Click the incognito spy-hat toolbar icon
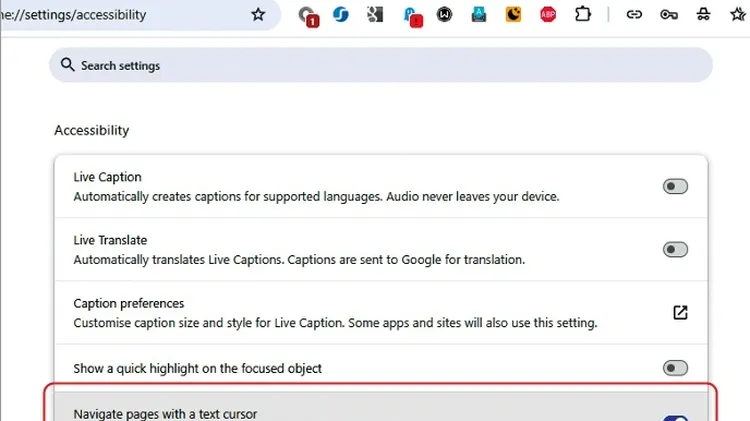Screen dimensions: 750x421 pos(704,15)
